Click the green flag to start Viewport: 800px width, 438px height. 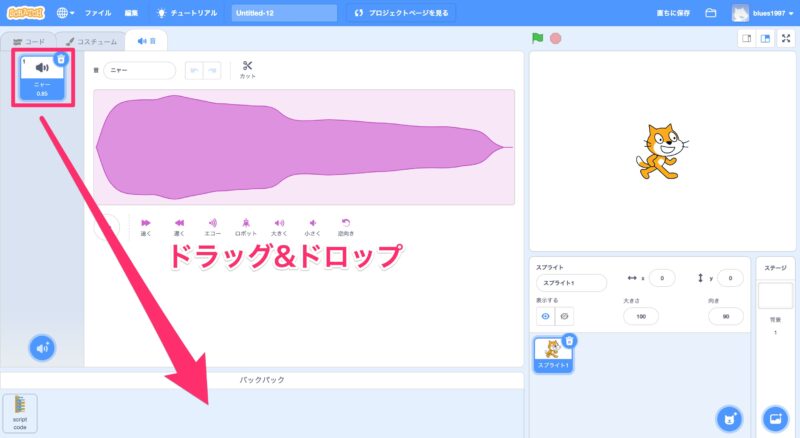point(537,38)
